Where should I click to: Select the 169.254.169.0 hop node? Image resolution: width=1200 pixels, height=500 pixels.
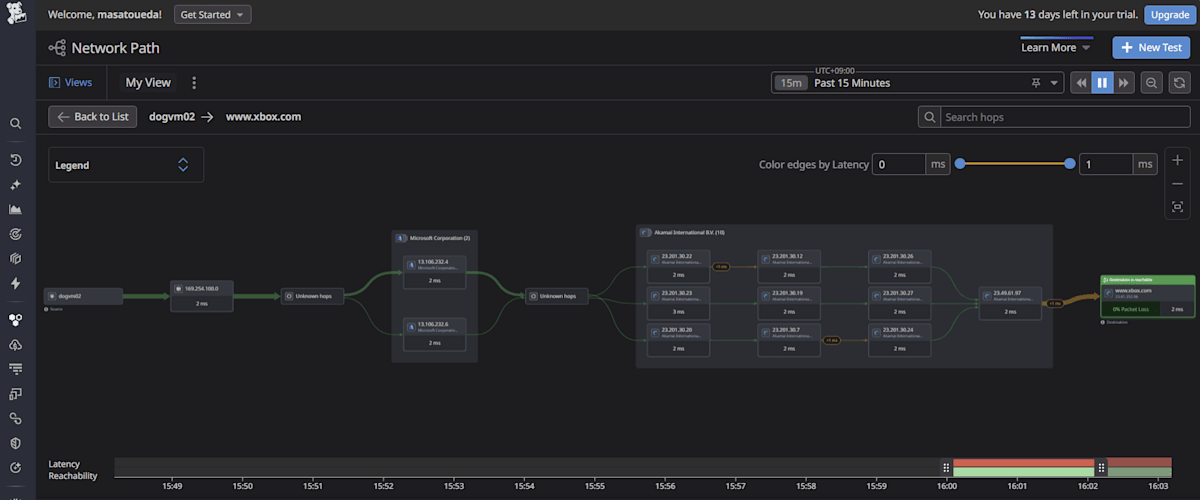point(201,296)
